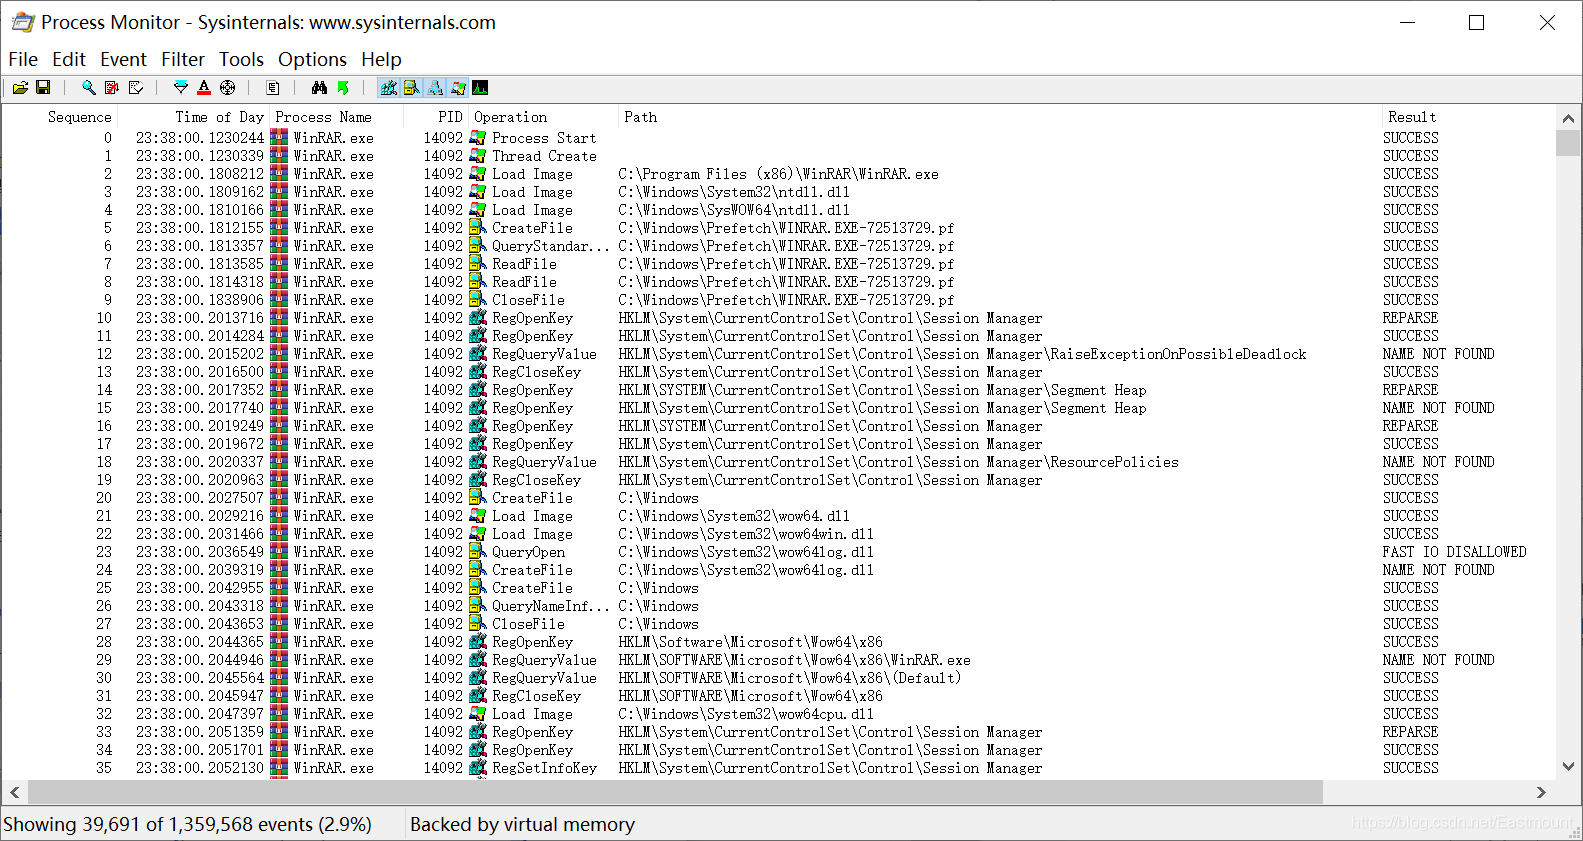The width and height of the screenshot is (1583, 841).
Task: Open the Options menu
Action: point(312,59)
